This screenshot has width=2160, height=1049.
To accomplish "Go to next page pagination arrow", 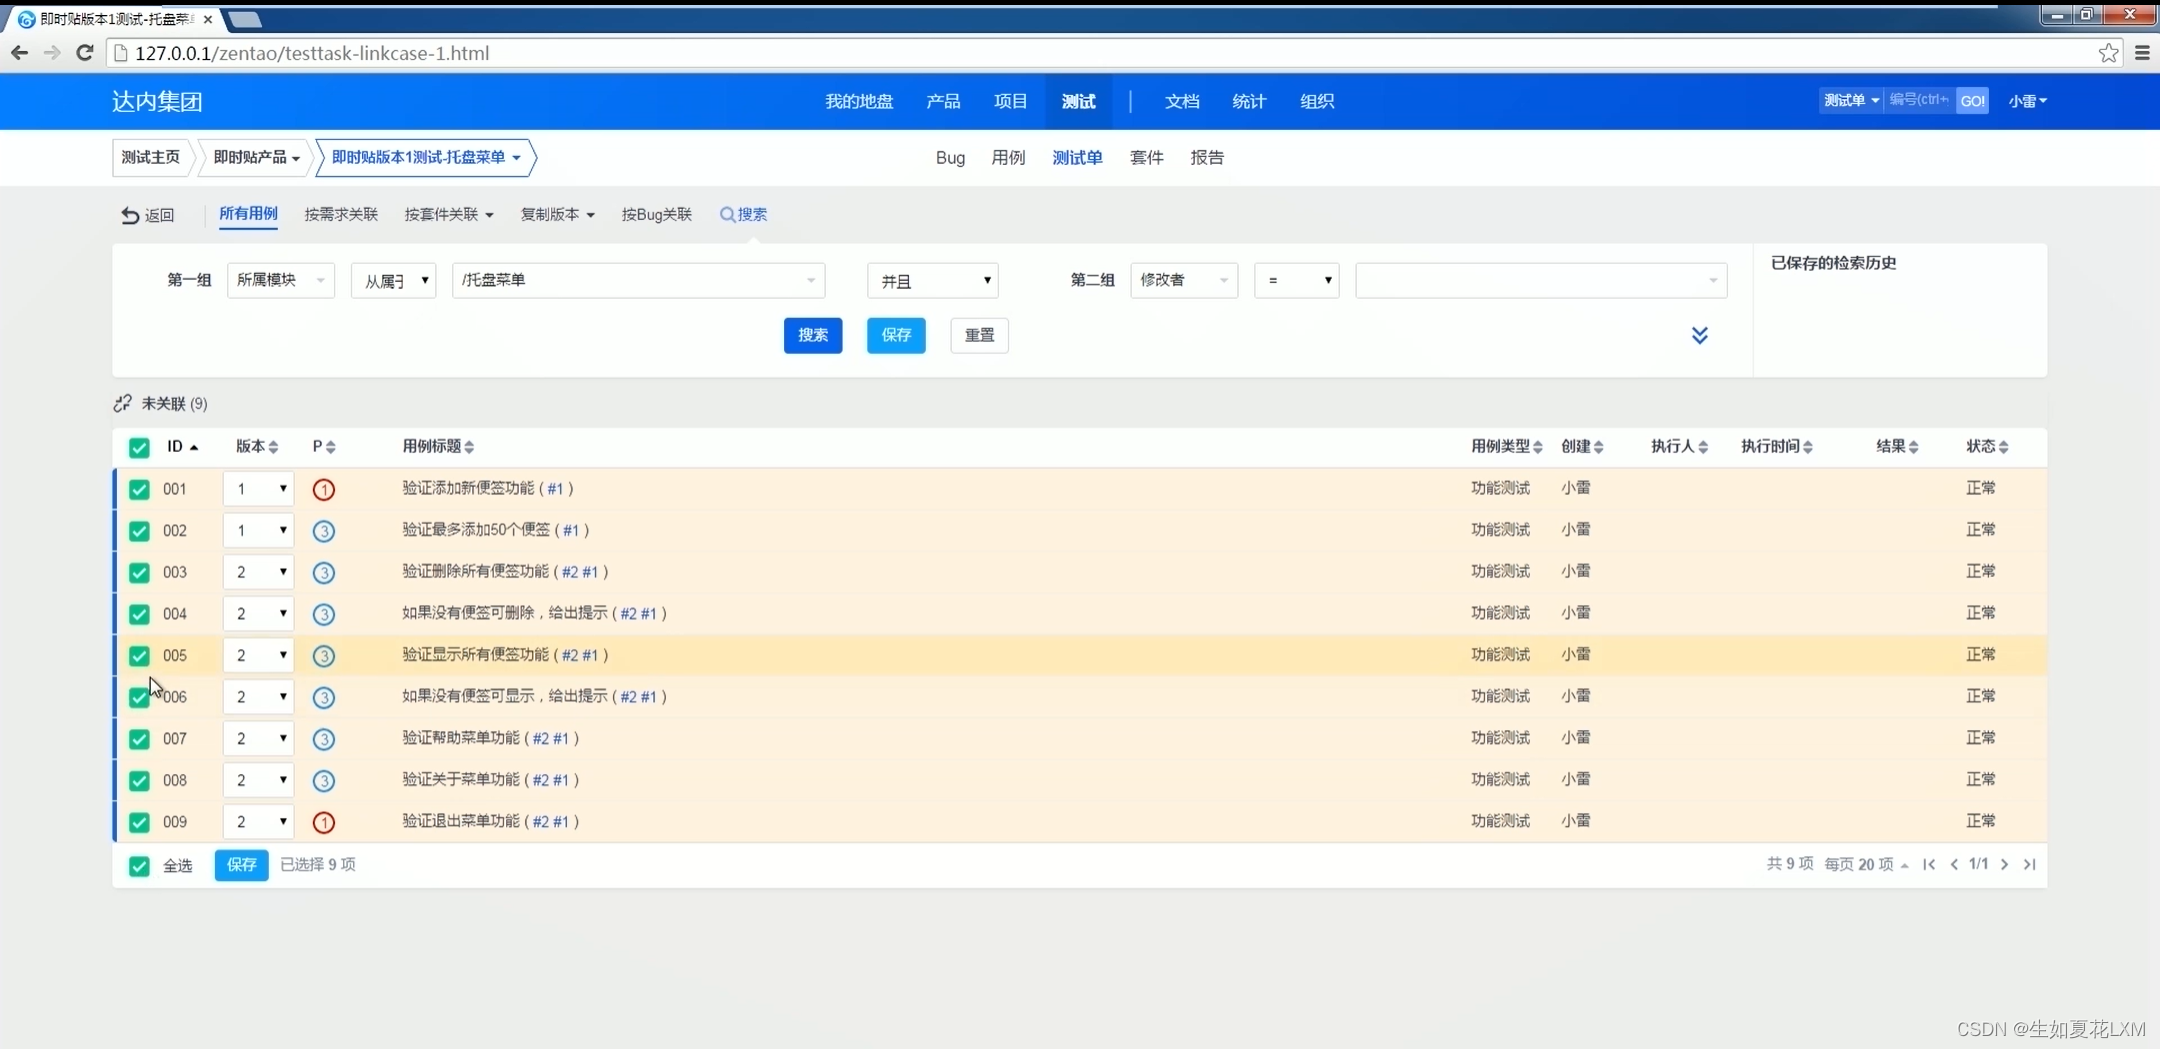I will click(2004, 864).
